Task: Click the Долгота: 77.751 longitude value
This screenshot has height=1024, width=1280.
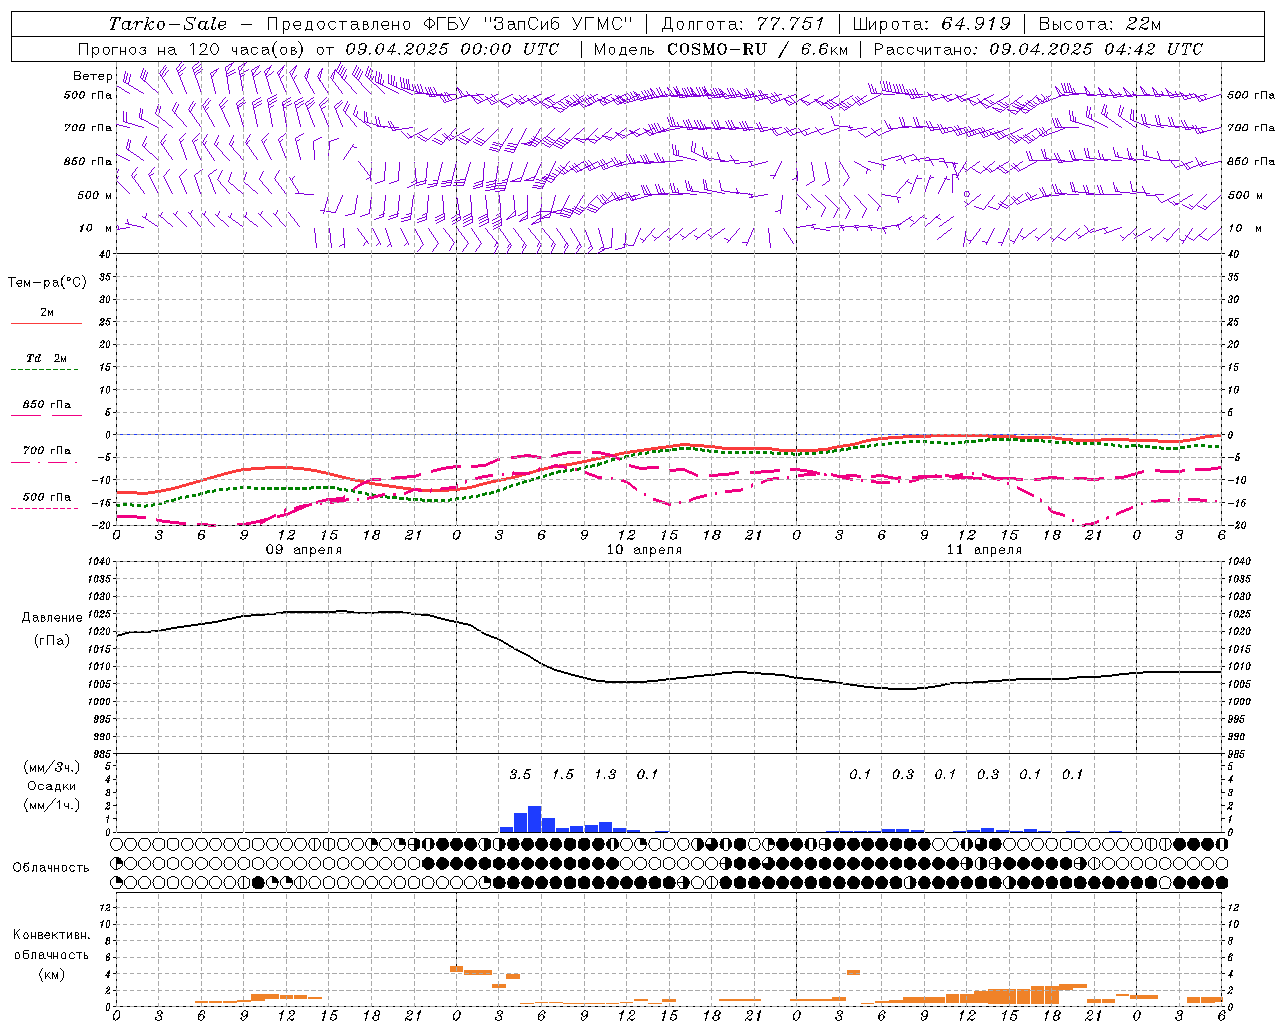Action: (743, 24)
